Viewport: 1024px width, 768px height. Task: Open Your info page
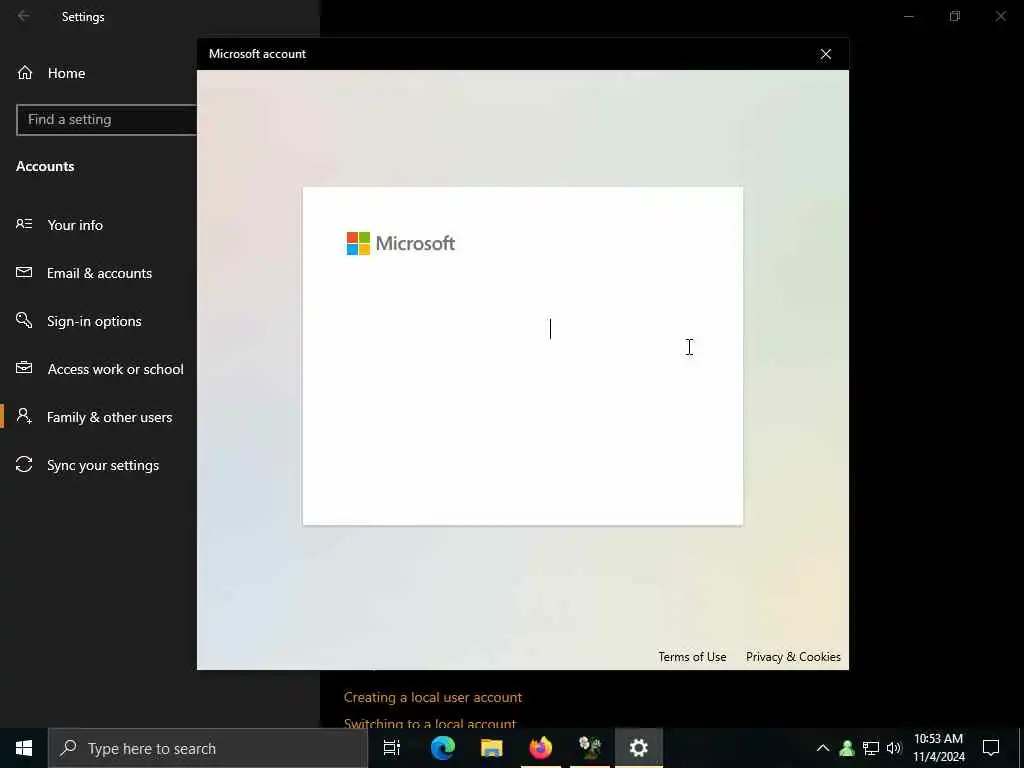[x=75, y=225]
